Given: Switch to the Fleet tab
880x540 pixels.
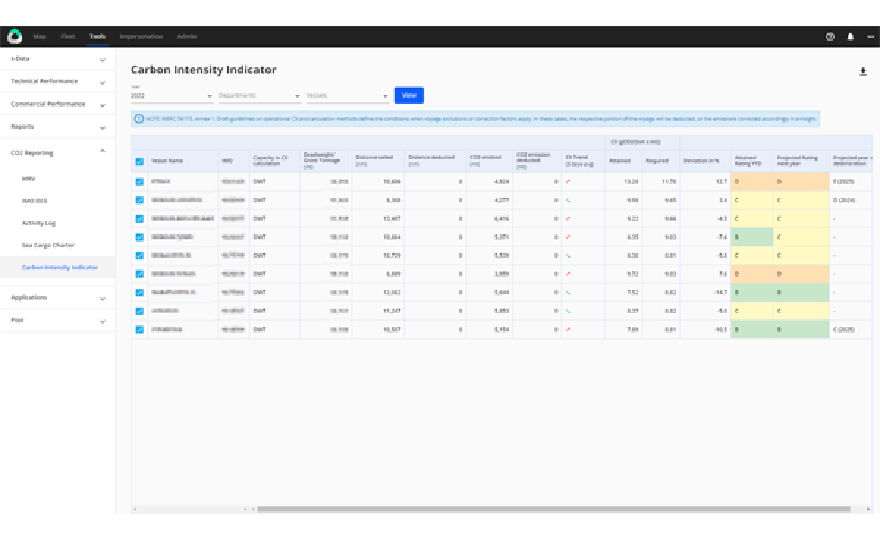Looking at the screenshot, I should point(68,37).
